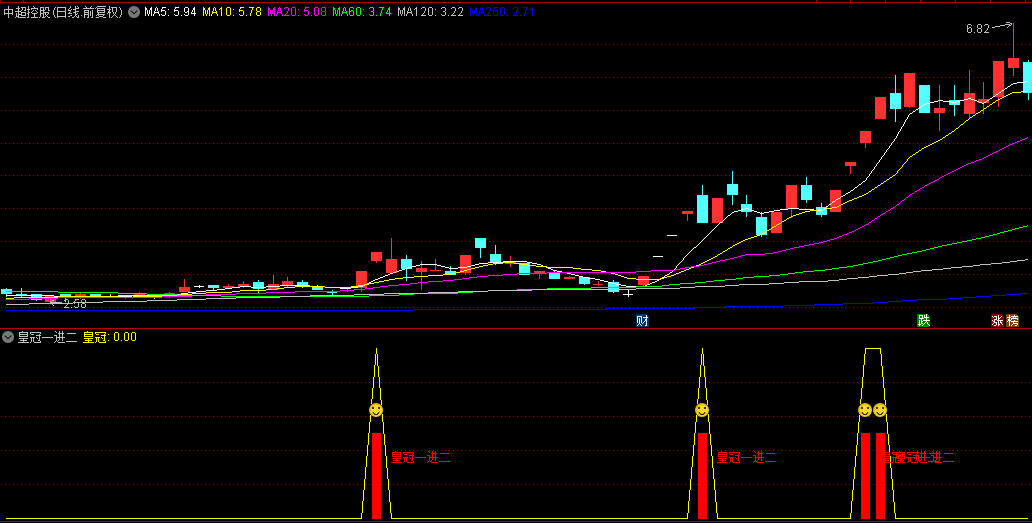Select the blue MA250 moving average label
1032x523 pixels.
pos(502,13)
